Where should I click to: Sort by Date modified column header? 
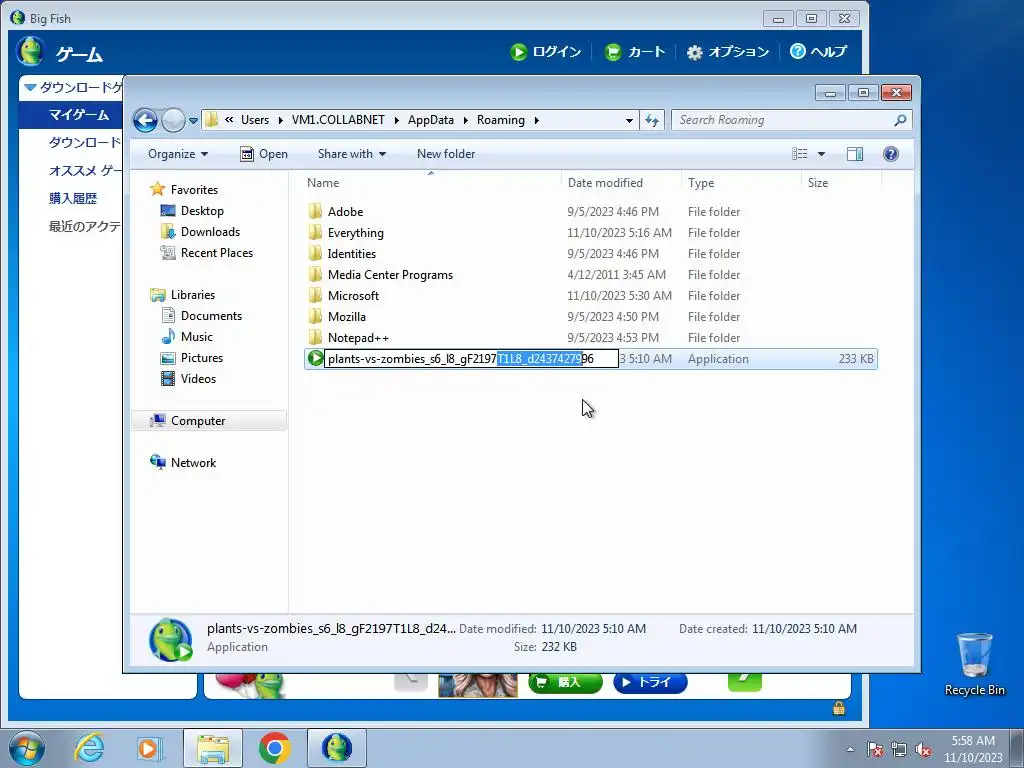(x=605, y=183)
